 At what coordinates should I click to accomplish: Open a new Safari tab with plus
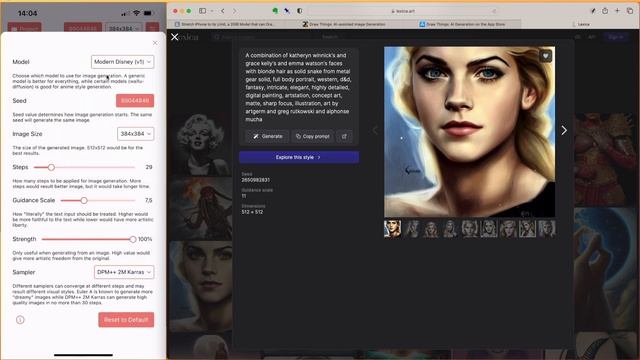618,11
